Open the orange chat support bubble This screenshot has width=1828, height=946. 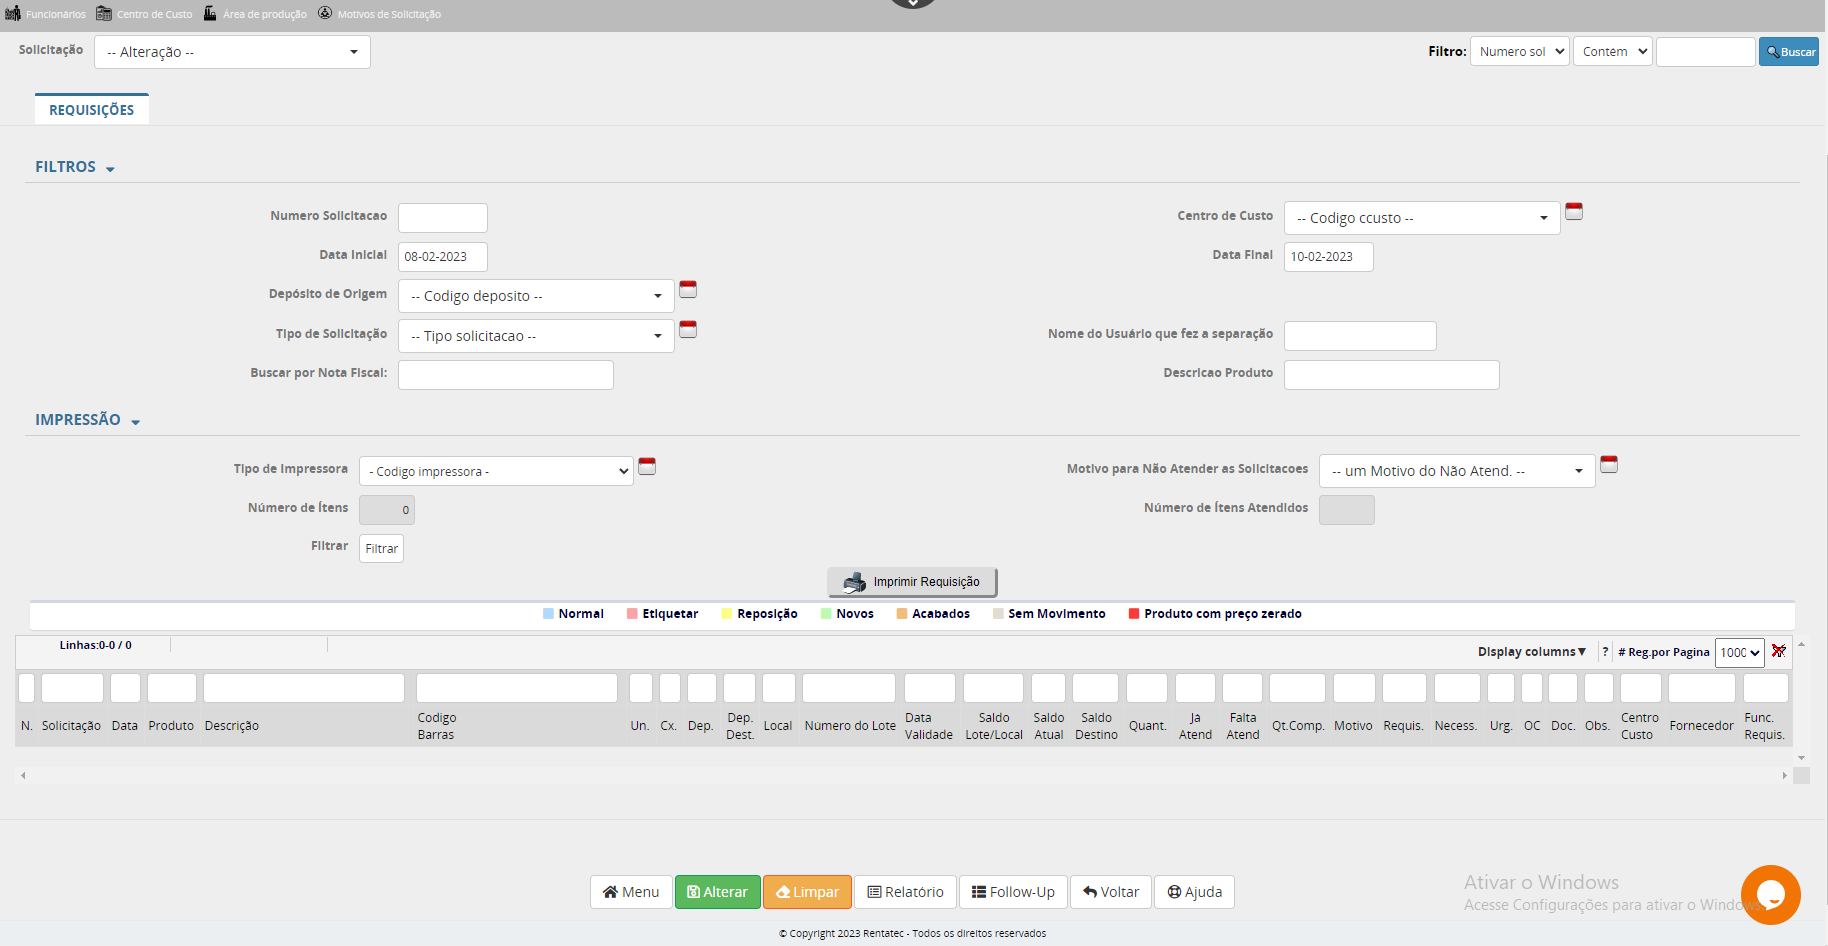tap(1770, 894)
